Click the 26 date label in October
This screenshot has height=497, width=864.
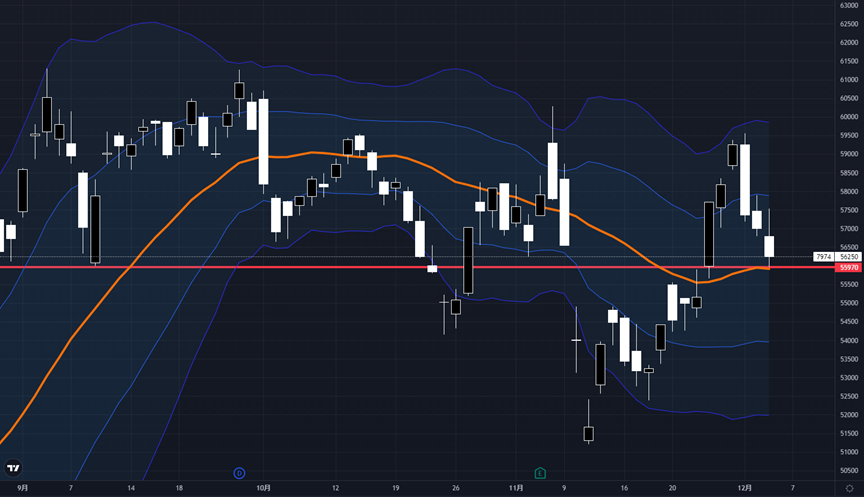[455, 488]
